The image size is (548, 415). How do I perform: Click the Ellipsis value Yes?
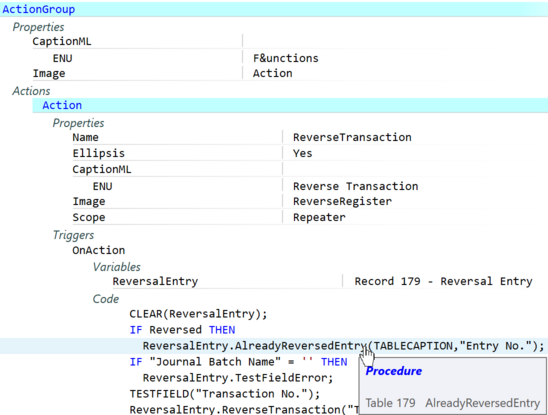coord(303,153)
